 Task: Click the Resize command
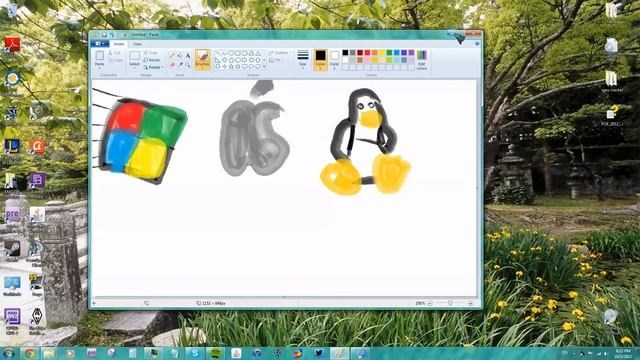(152, 60)
